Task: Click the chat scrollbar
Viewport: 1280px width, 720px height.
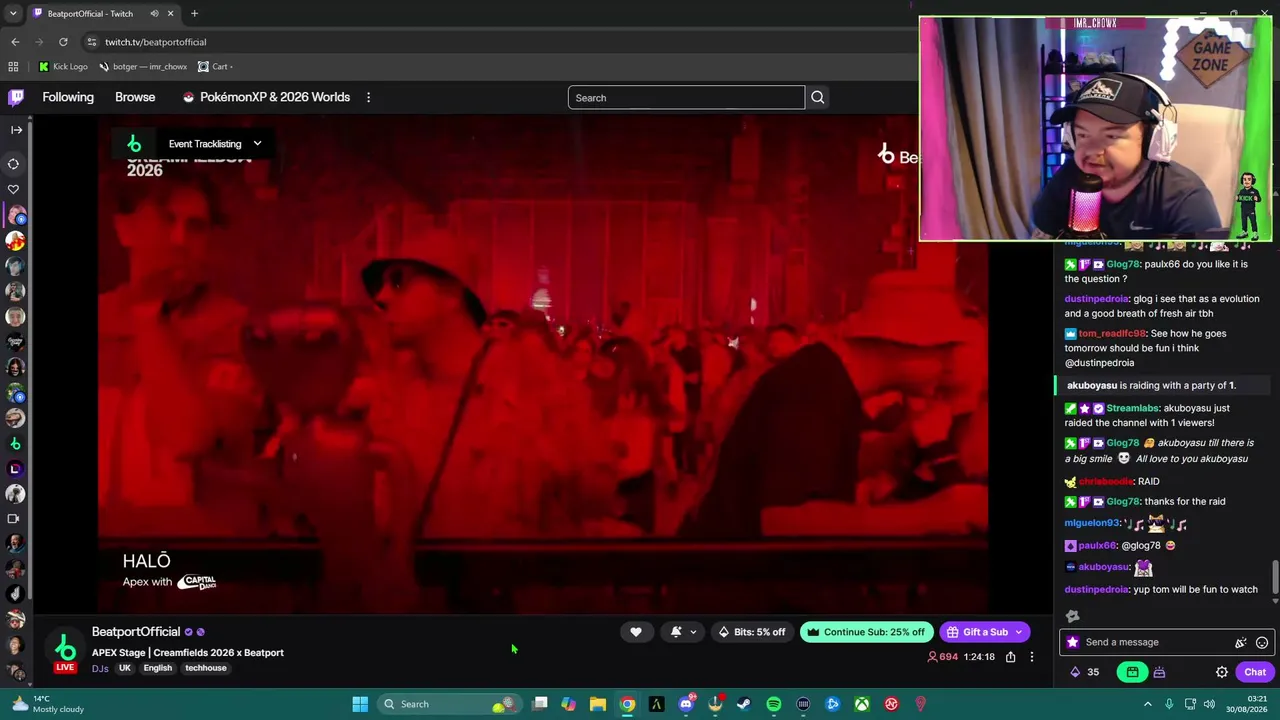Action: [1275, 579]
